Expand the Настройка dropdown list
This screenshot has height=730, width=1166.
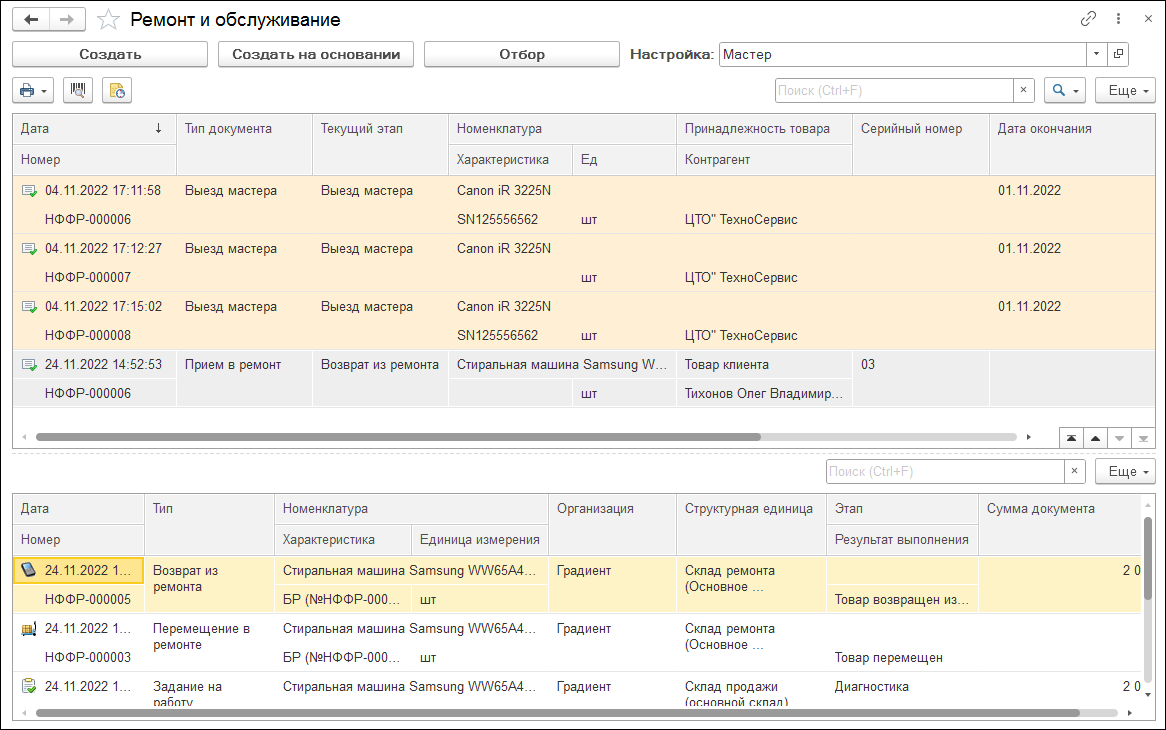pyautogui.click(x=1096, y=54)
